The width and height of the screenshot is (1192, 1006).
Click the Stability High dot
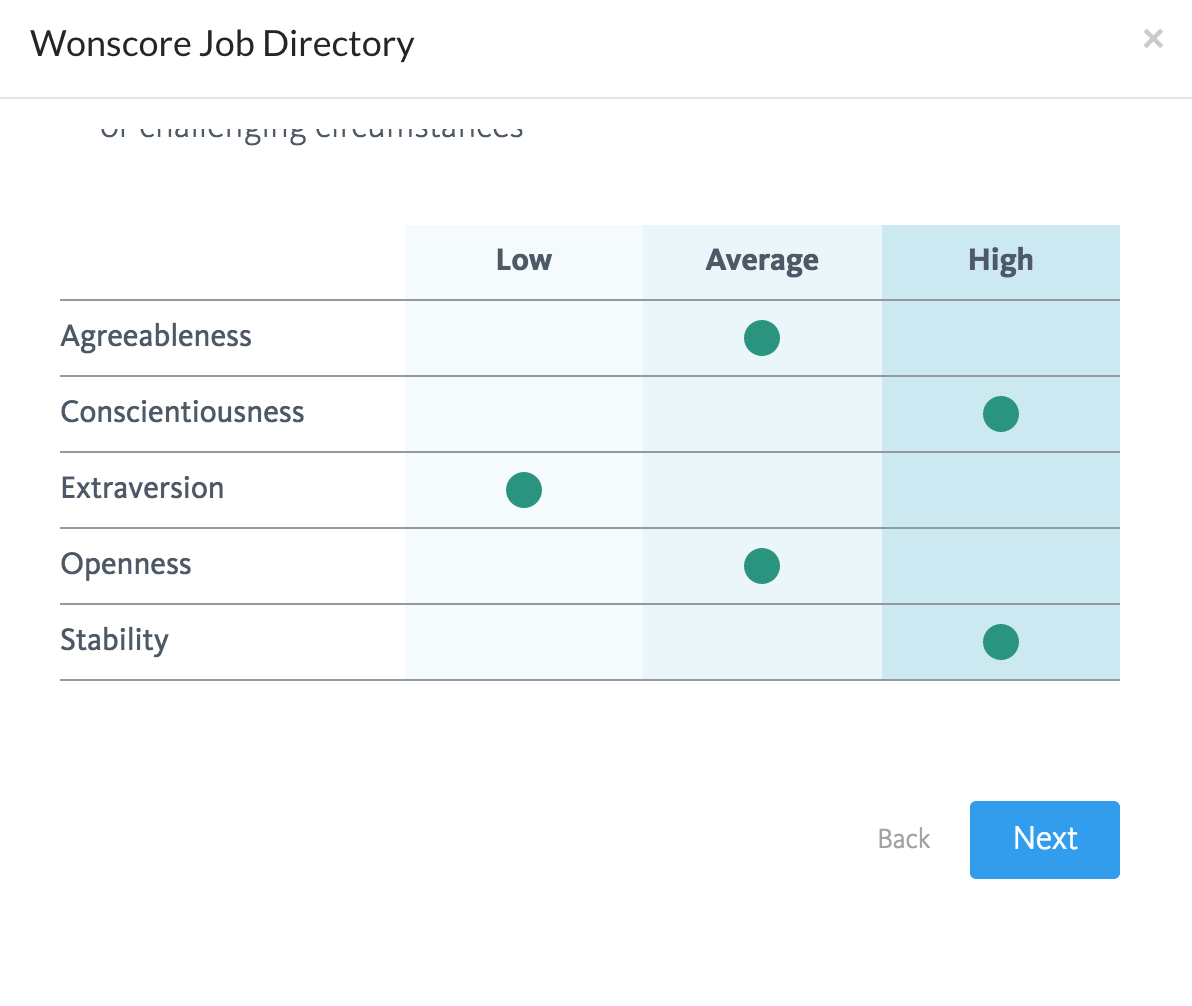[x=1001, y=642]
